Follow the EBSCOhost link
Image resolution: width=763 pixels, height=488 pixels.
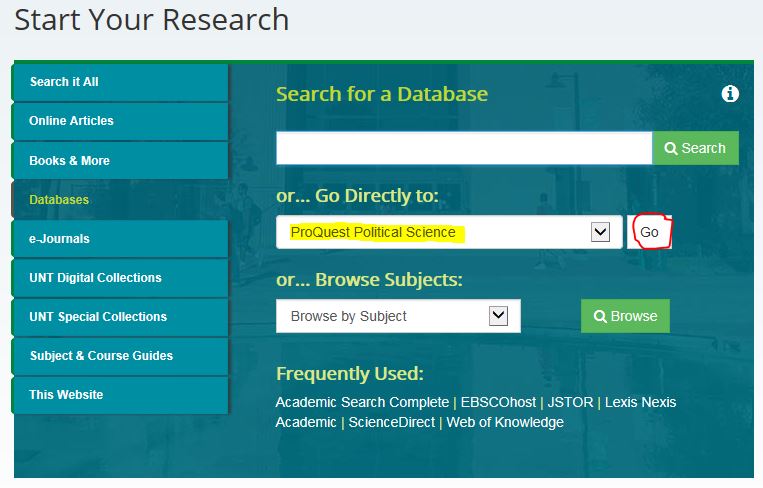point(498,402)
